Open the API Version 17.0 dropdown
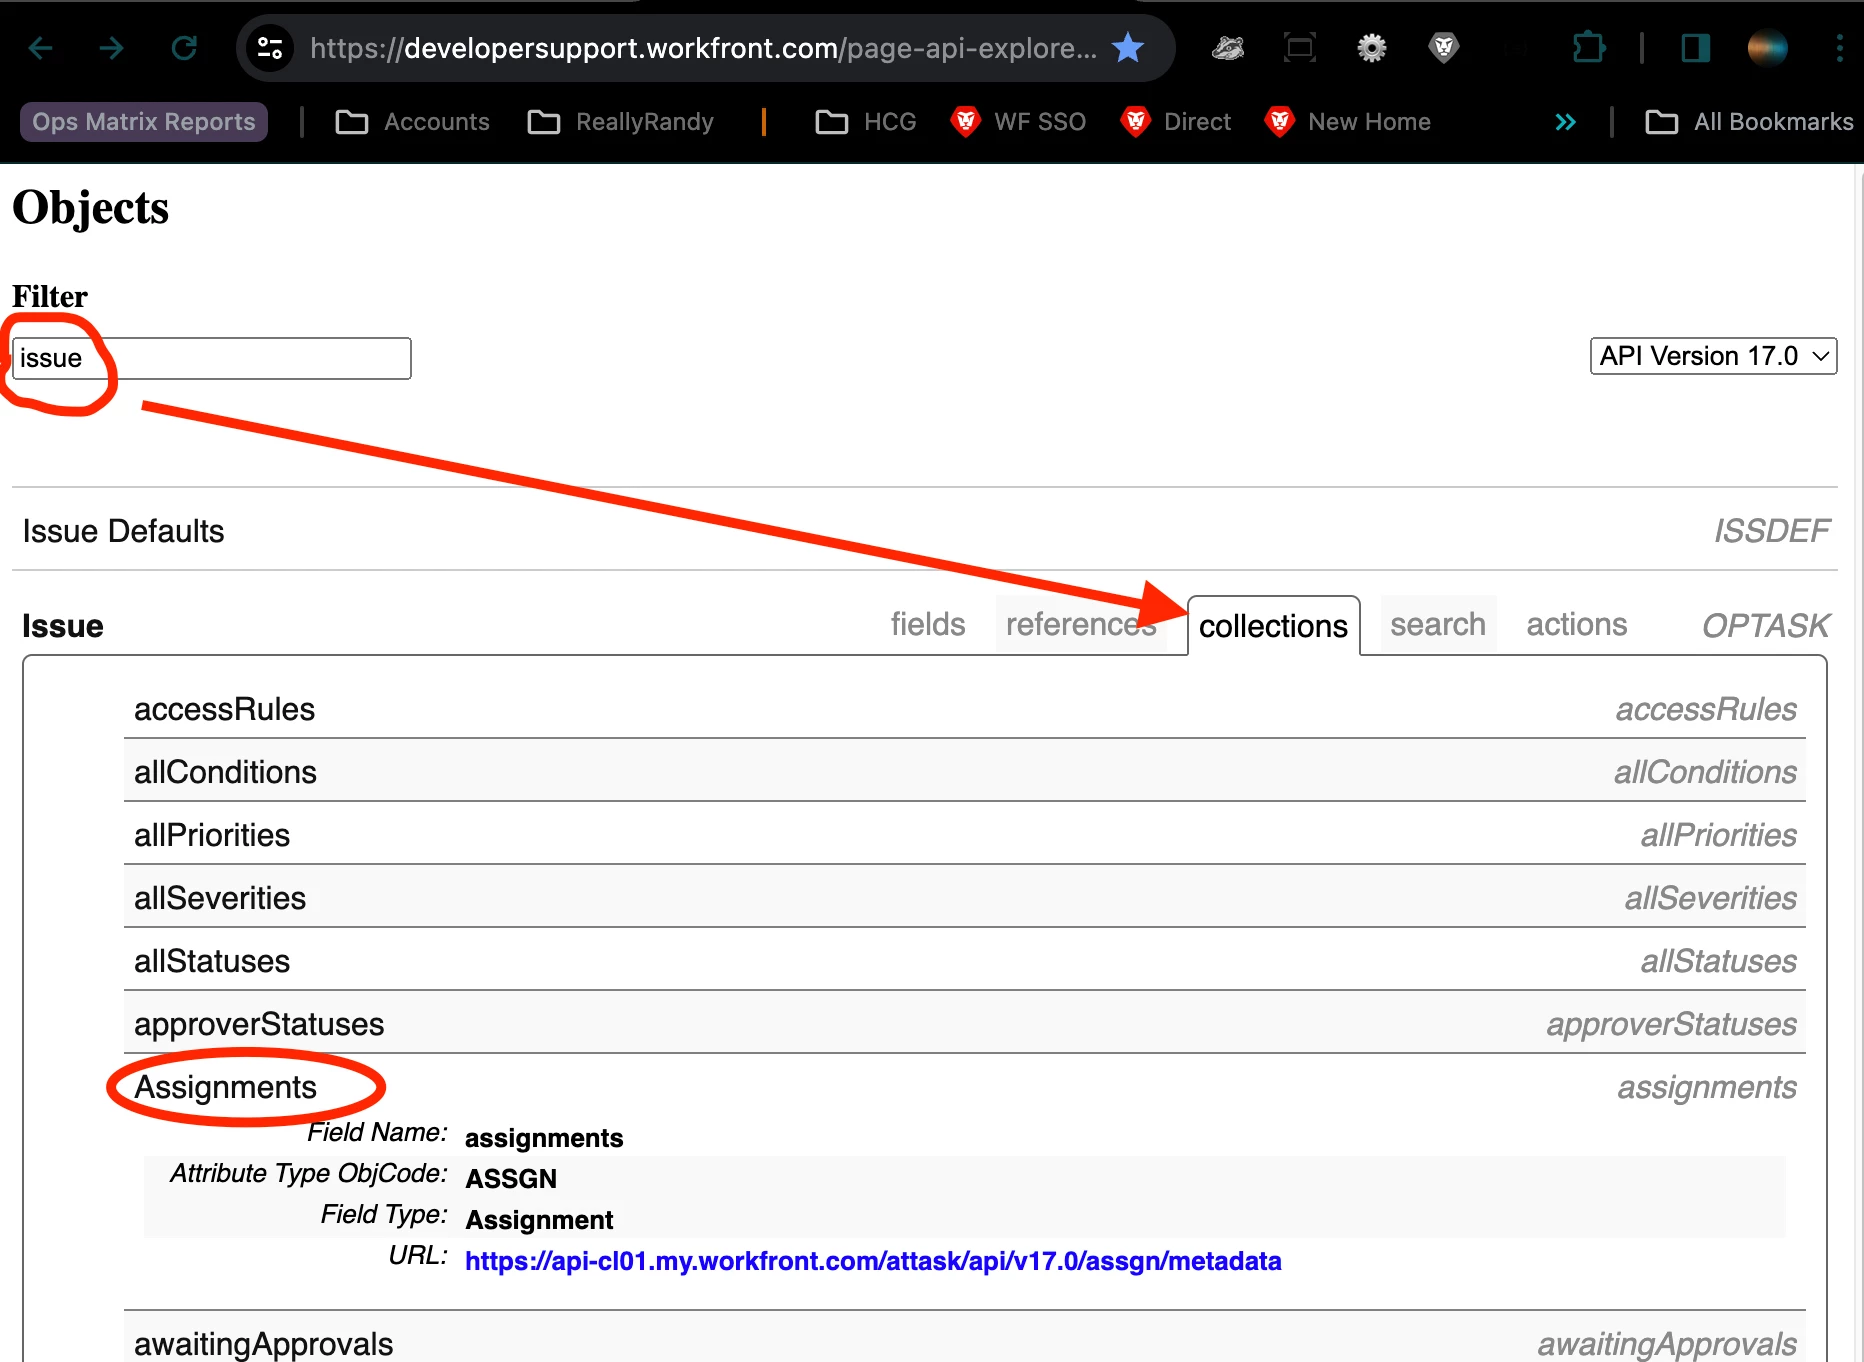This screenshot has height=1362, width=1864. pyautogui.click(x=1713, y=356)
